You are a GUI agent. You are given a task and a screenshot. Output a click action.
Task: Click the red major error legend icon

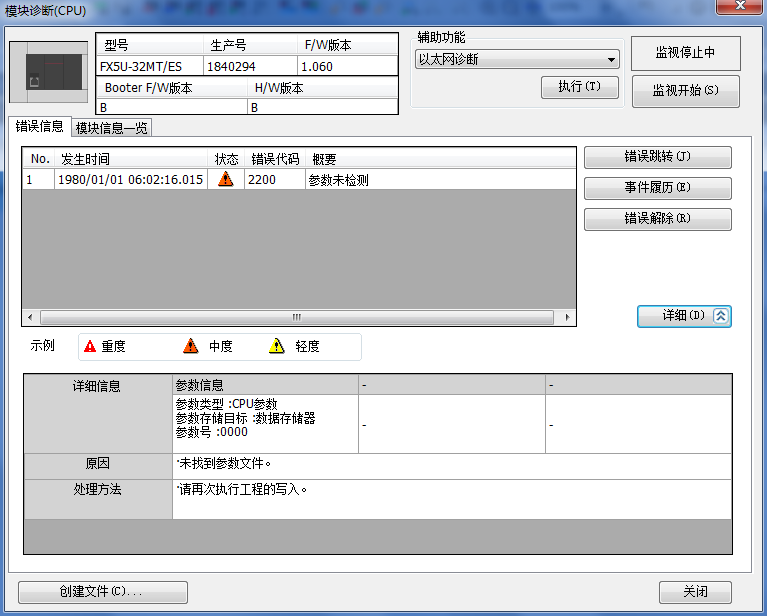pos(90,347)
